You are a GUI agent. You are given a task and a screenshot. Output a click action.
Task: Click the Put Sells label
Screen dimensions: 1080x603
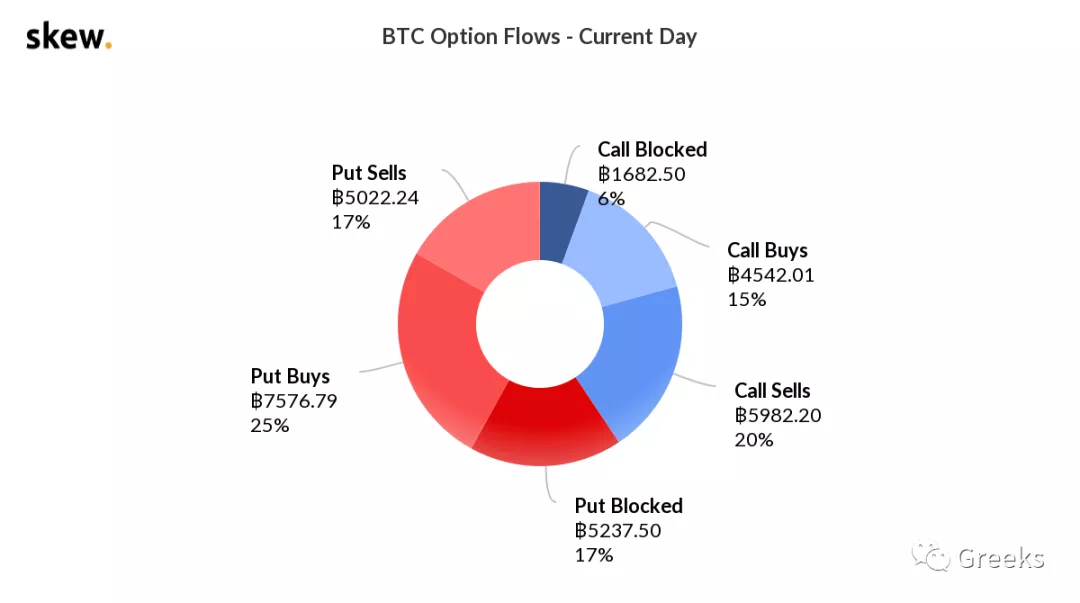pos(368,173)
